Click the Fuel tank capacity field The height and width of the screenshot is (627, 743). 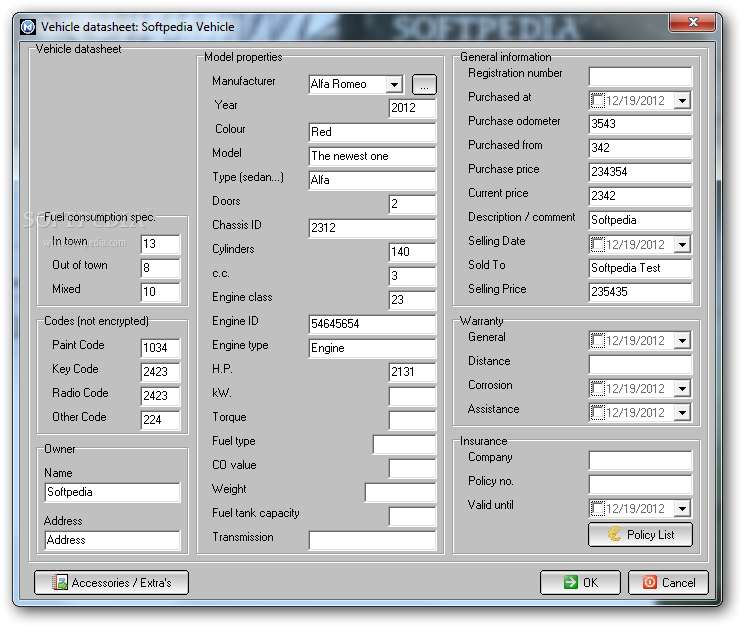[x=412, y=516]
